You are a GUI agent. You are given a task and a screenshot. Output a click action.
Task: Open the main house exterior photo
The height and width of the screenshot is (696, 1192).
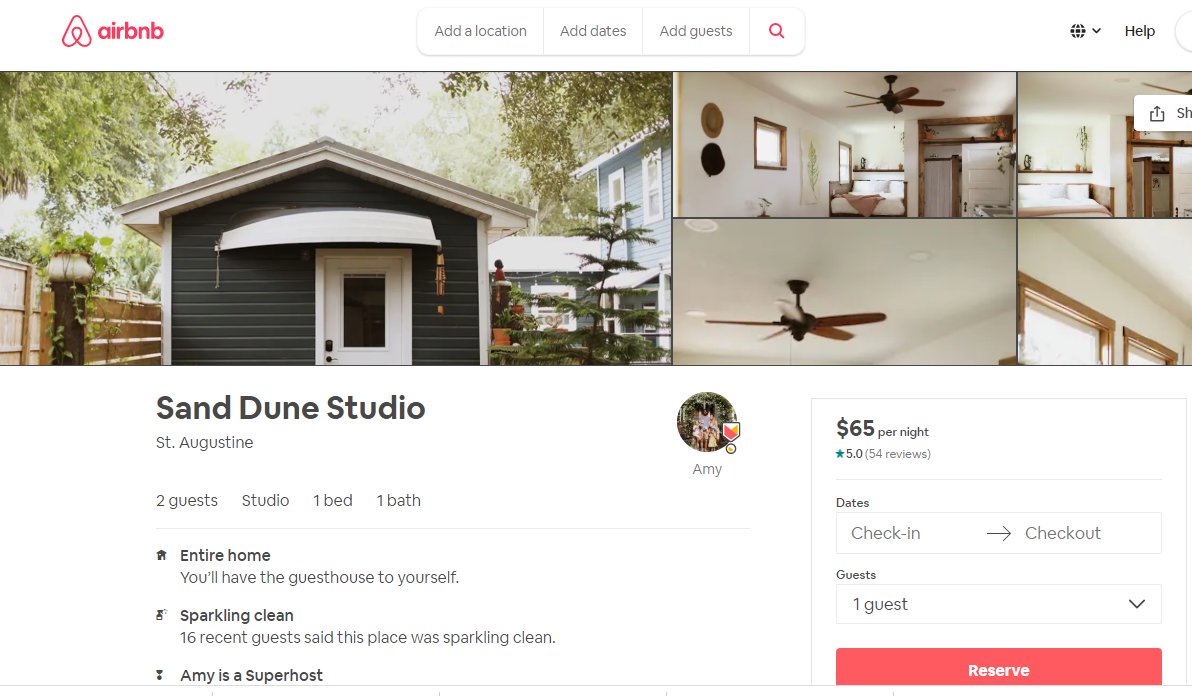point(336,219)
